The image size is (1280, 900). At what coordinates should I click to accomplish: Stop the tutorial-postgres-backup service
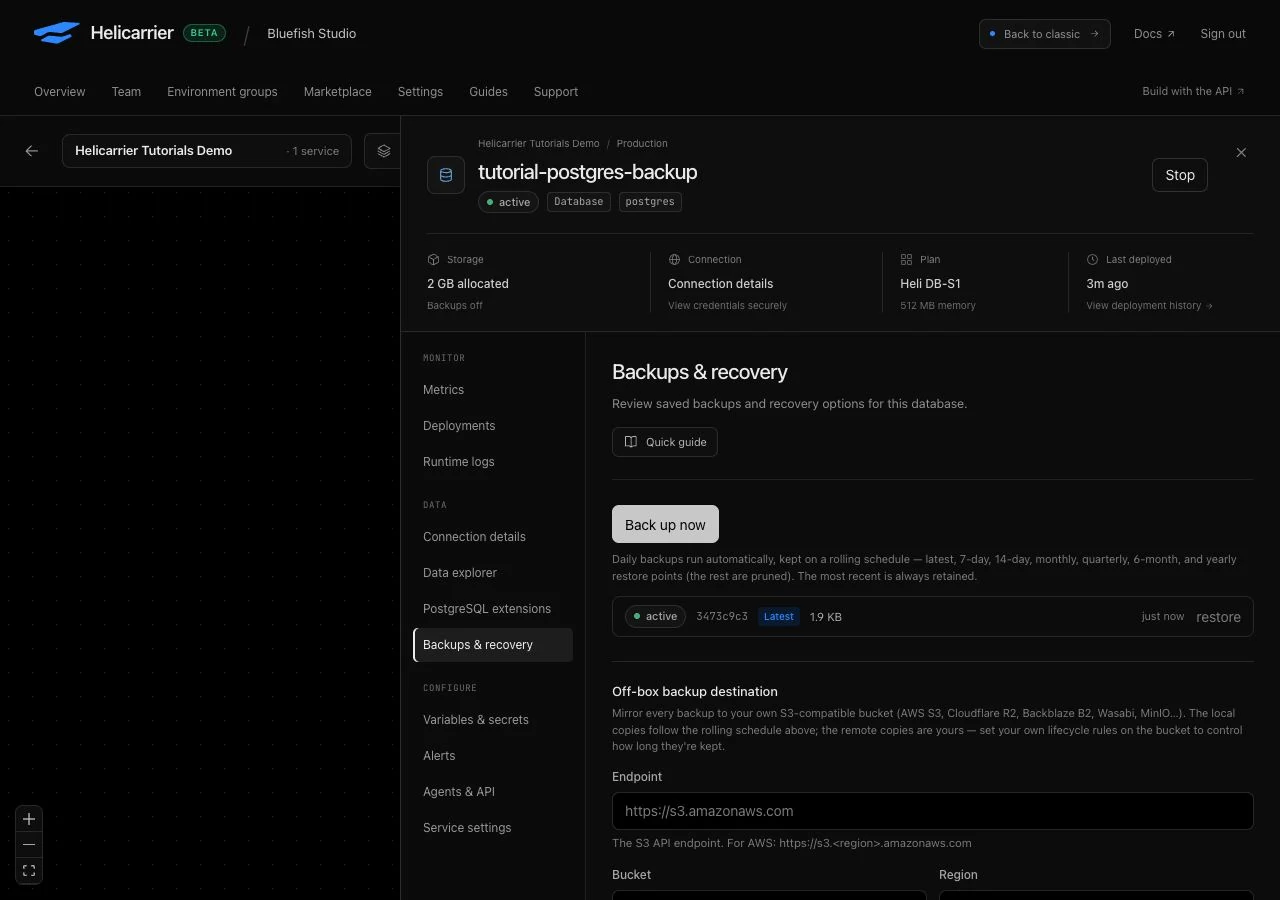1180,175
